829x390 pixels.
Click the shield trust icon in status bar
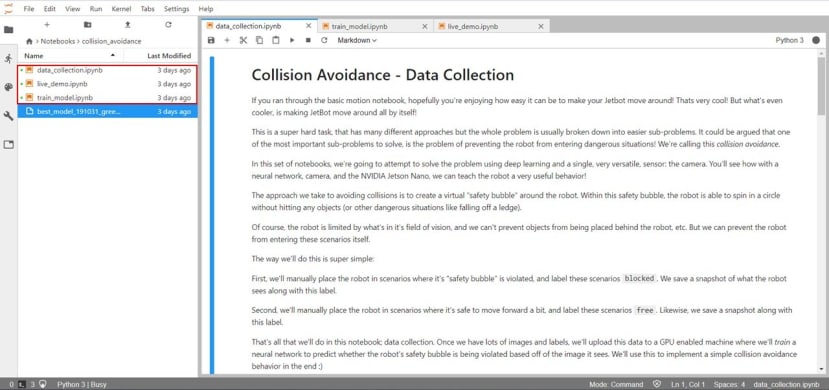[x=657, y=384]
